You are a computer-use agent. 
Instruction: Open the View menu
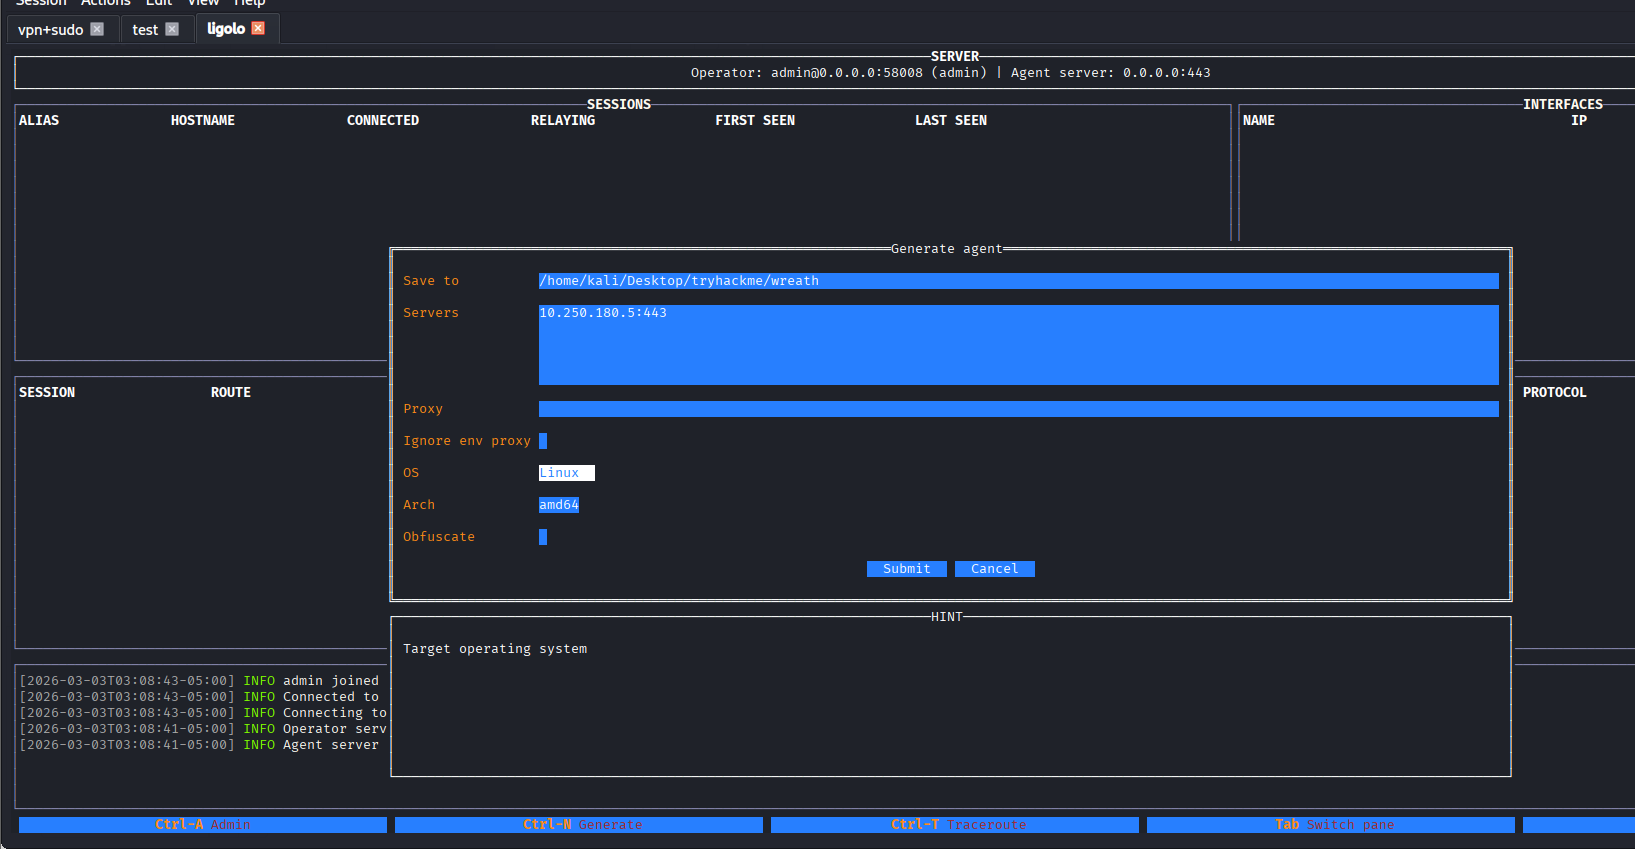coord(203,3)
